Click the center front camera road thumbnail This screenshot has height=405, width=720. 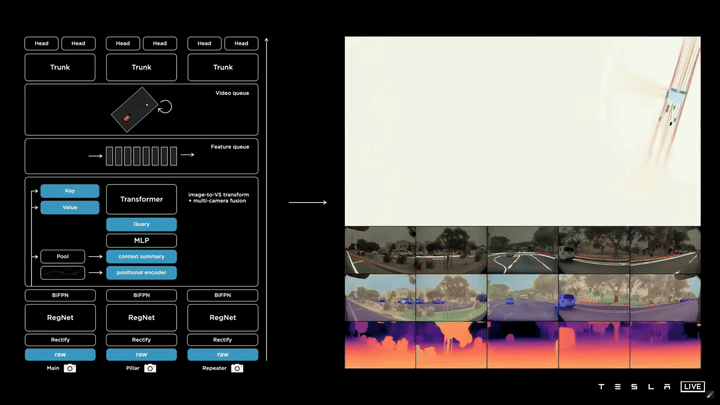click(x=522, y=249)
